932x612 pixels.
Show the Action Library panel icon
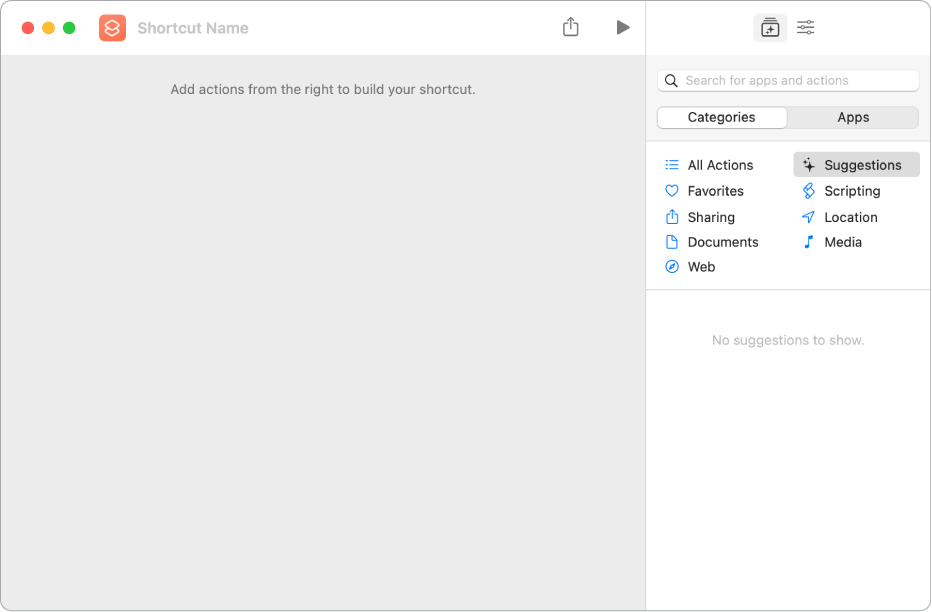(x=769, y=28)
